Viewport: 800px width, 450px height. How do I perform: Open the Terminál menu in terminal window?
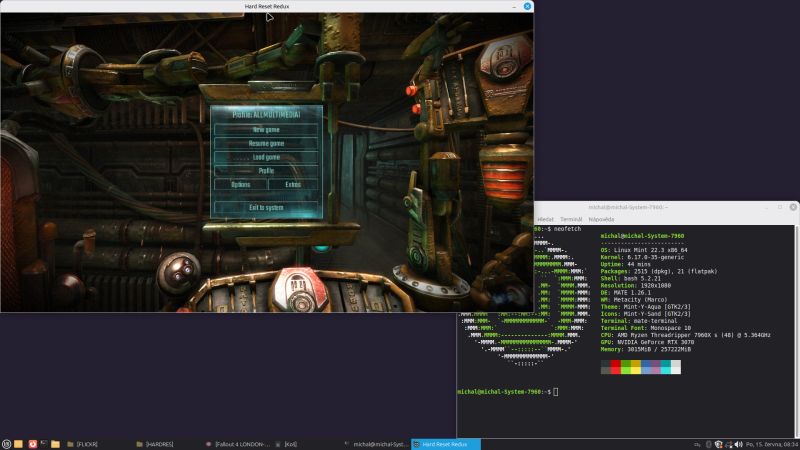point(571,219)
